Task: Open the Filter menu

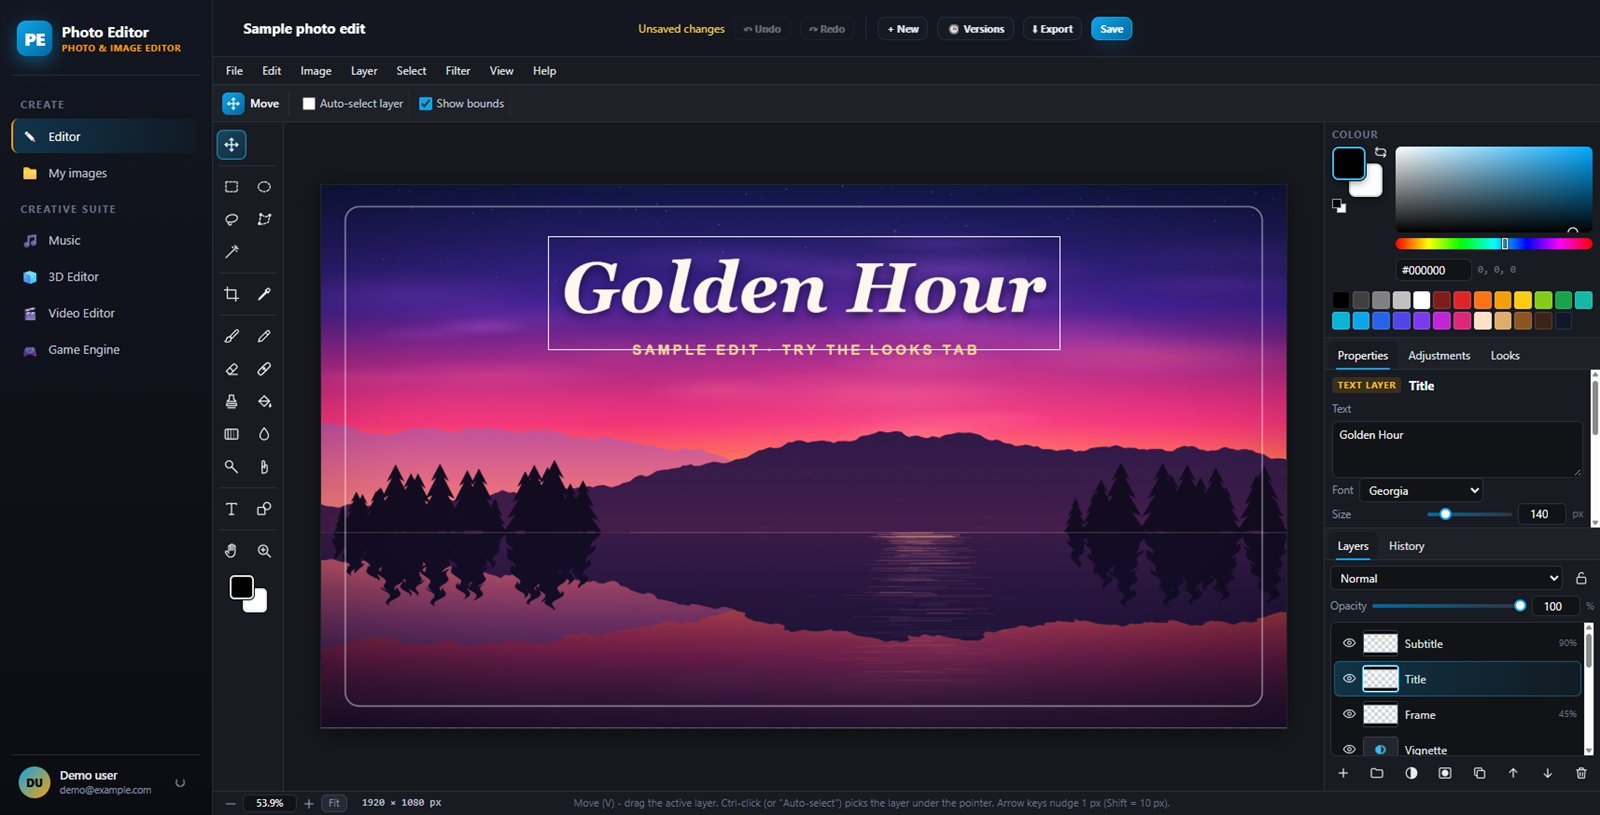Action: [458, 71]
